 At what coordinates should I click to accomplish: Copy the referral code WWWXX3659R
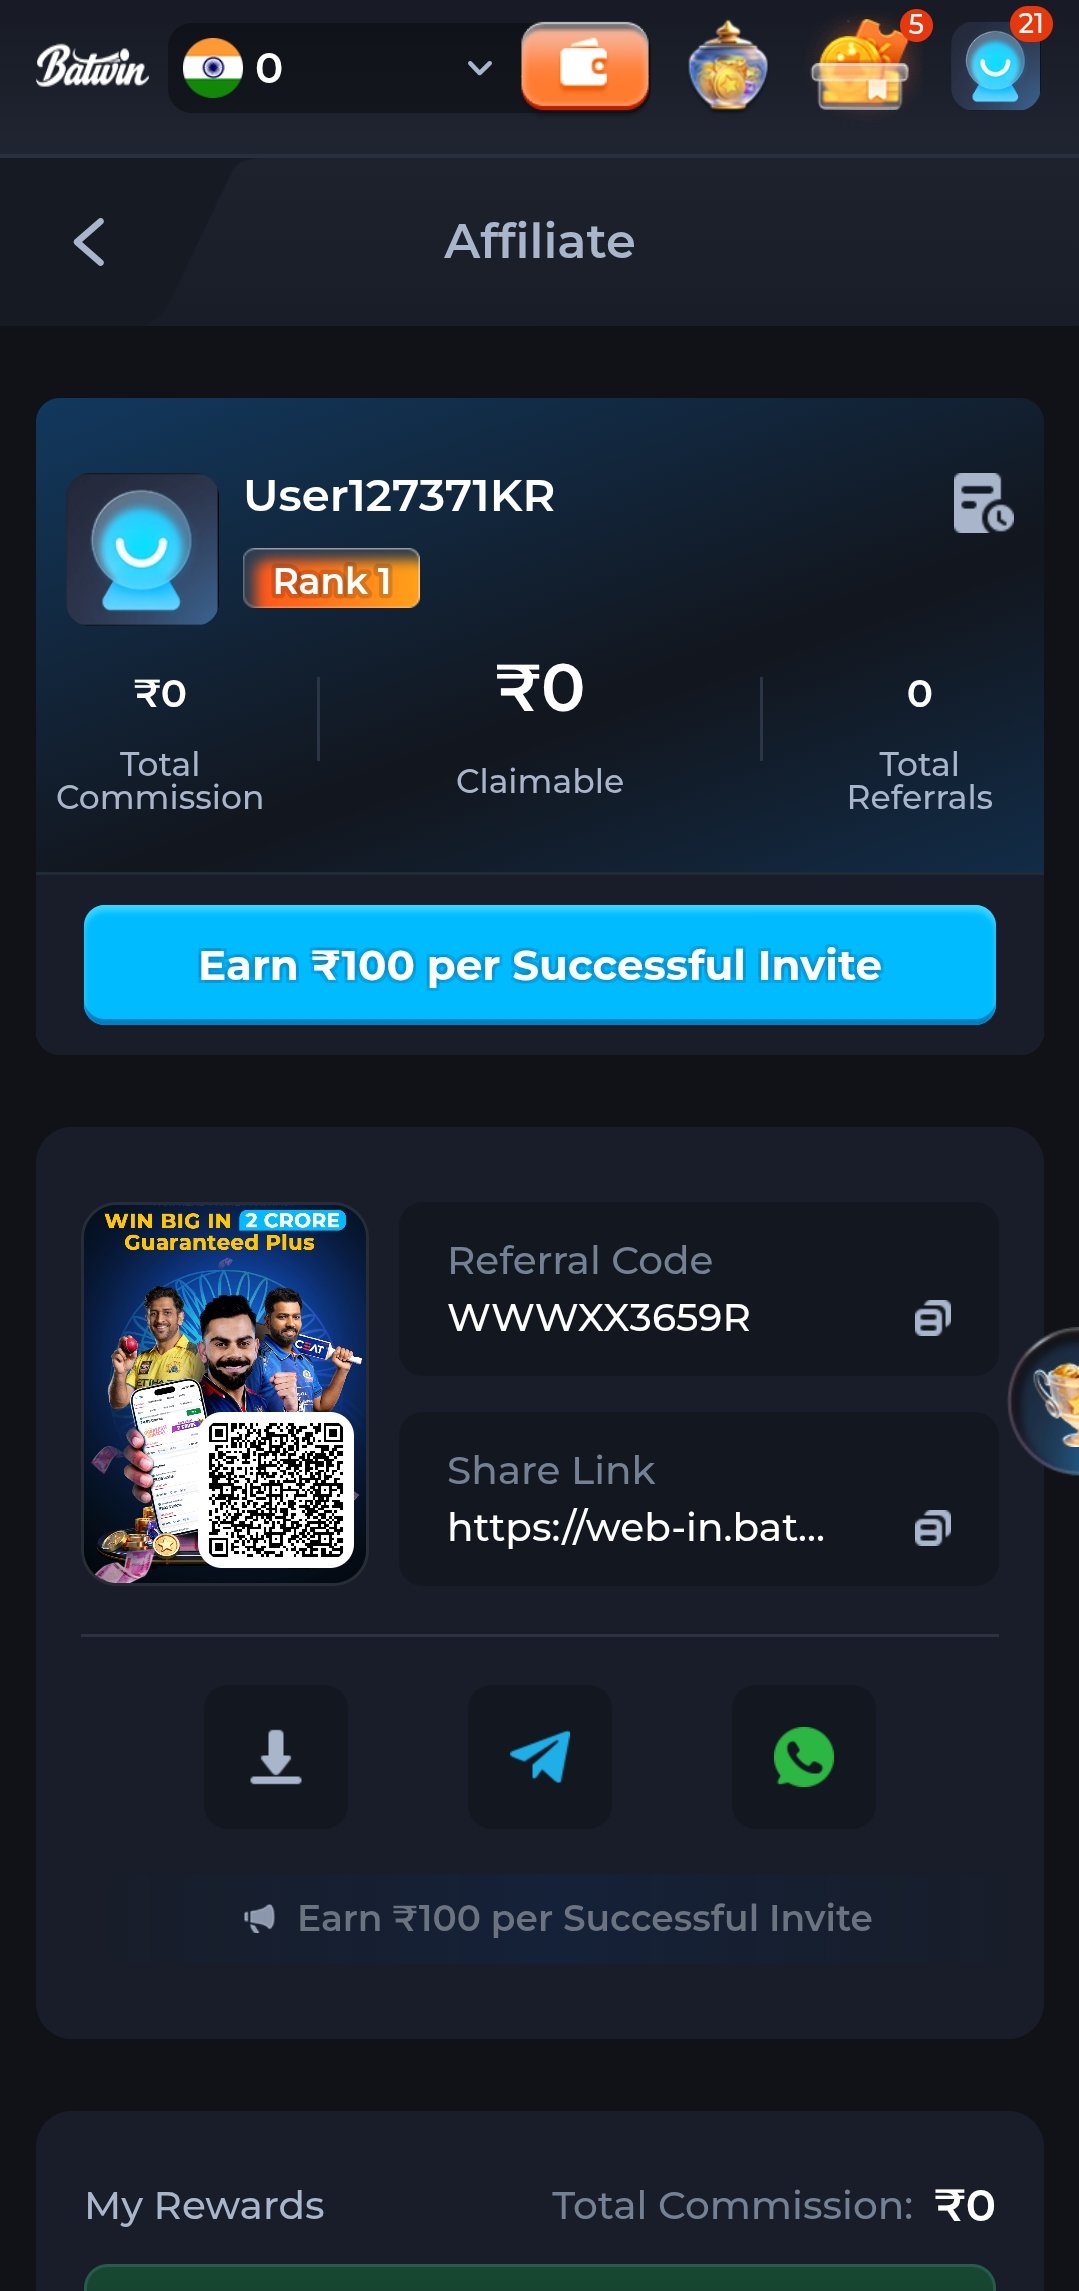[932, 1318]
